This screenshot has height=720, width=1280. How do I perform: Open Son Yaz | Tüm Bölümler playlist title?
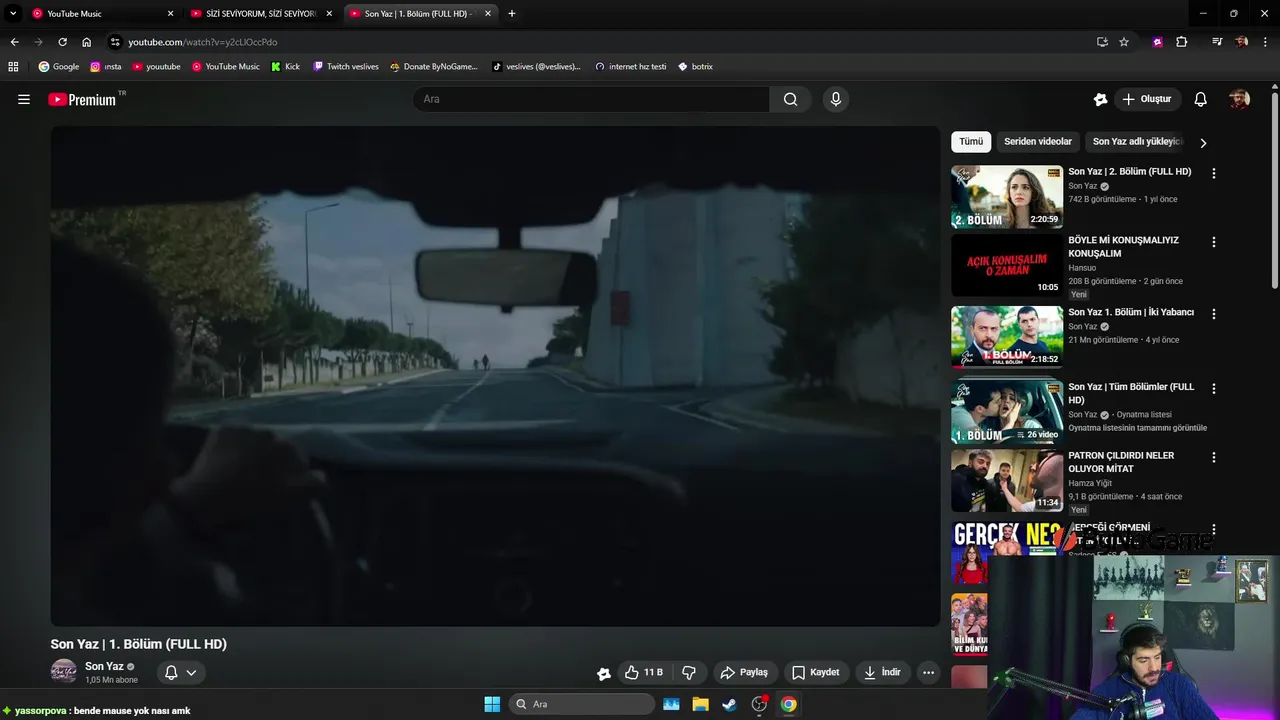[x=1131, y=394]
